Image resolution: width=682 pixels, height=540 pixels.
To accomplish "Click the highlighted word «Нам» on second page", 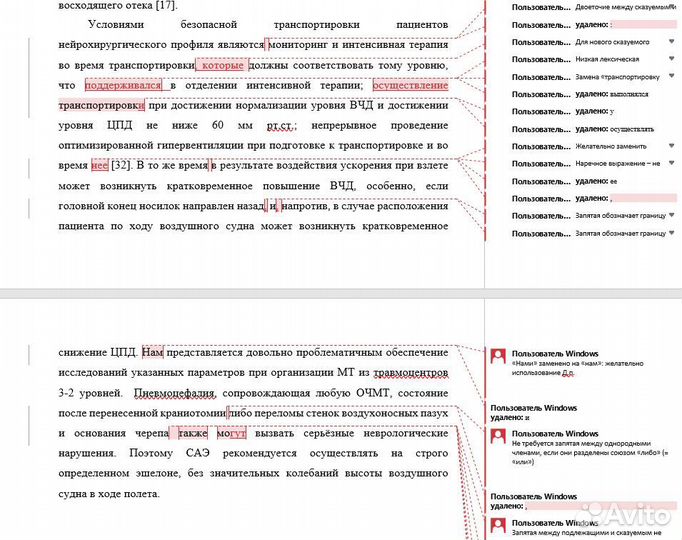I will pos(151,352).
